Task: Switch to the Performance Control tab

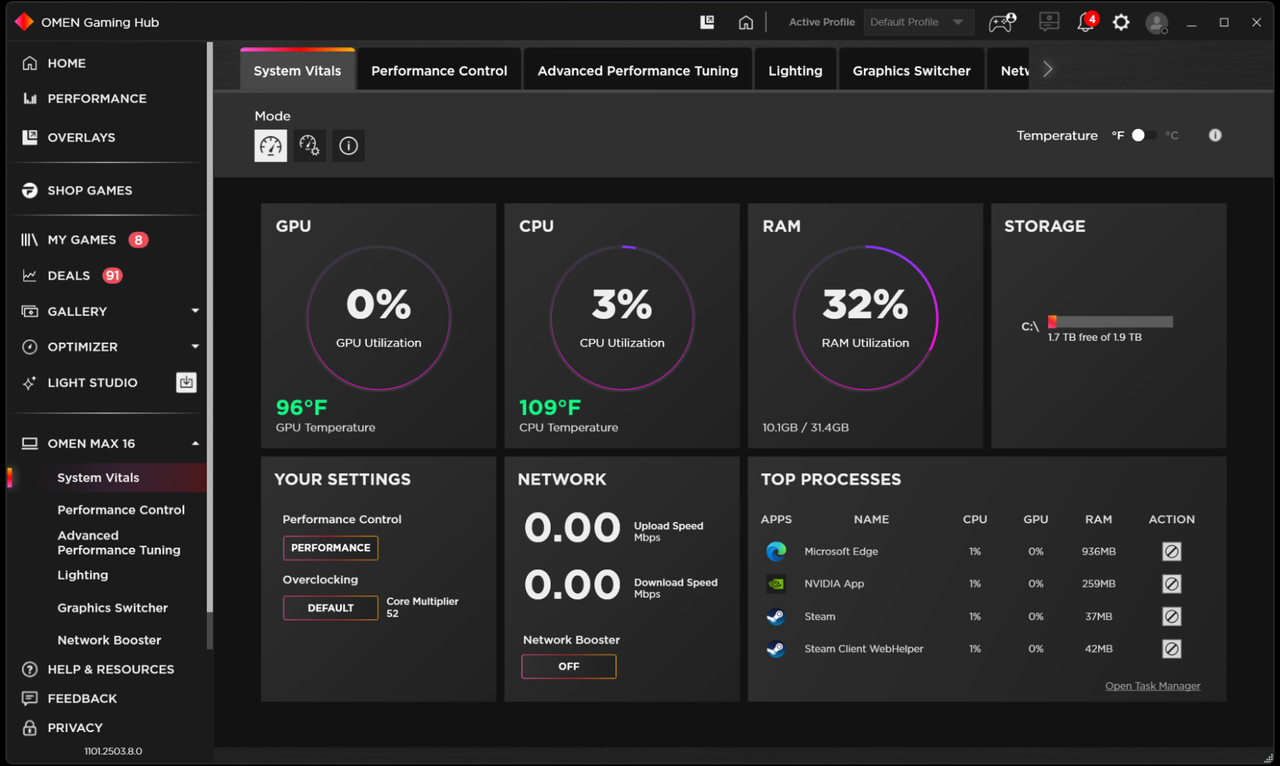Action: click(x=439, y=71)
